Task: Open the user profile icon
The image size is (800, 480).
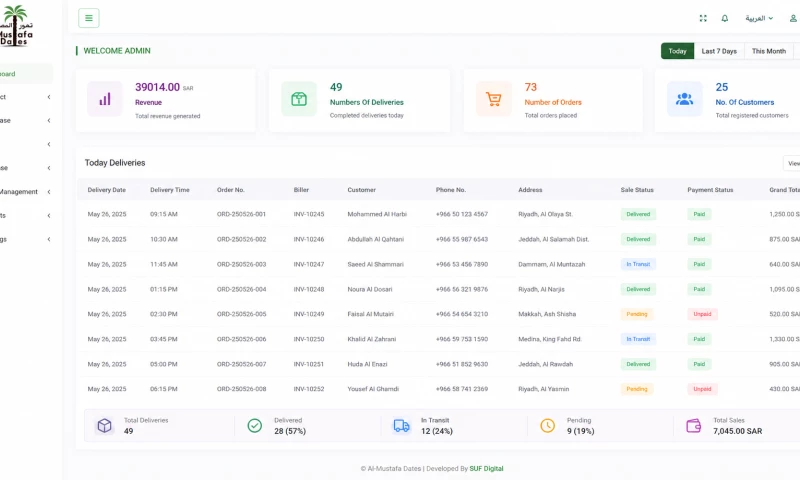Action: (793, 18)
